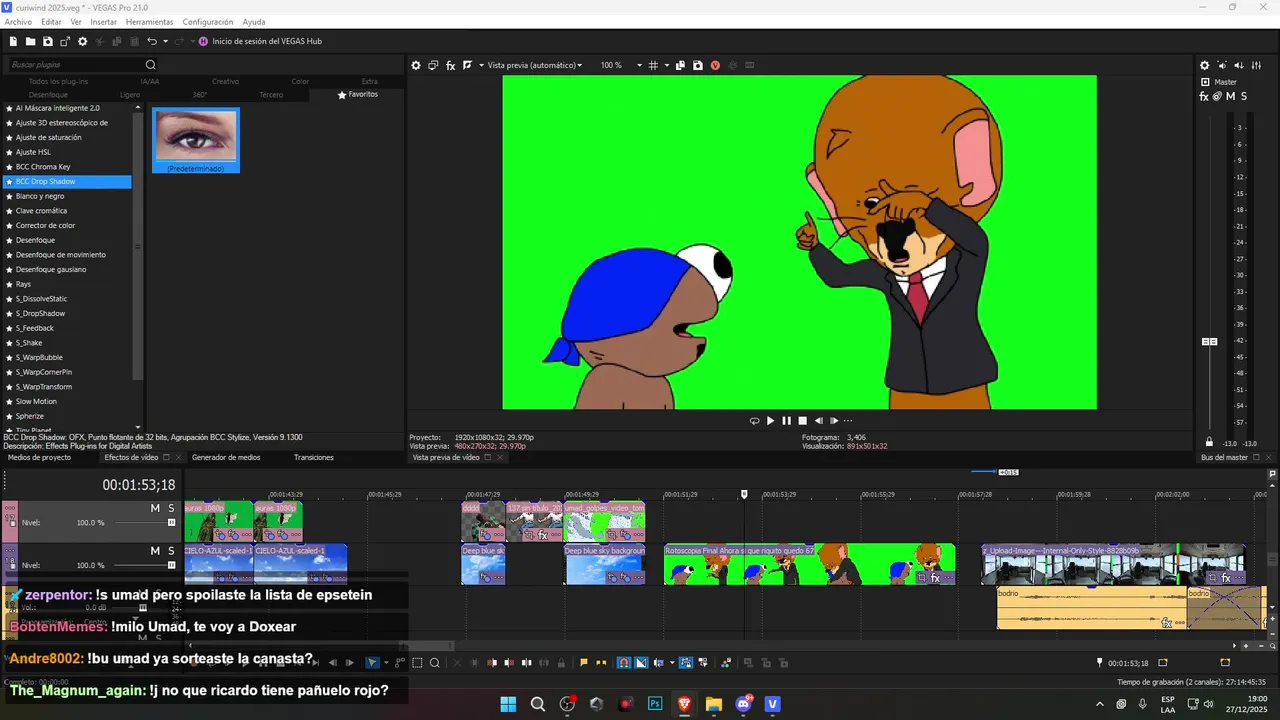Click the magnifier icon in plugin search
1280x720 pixels.
(151, 65)
